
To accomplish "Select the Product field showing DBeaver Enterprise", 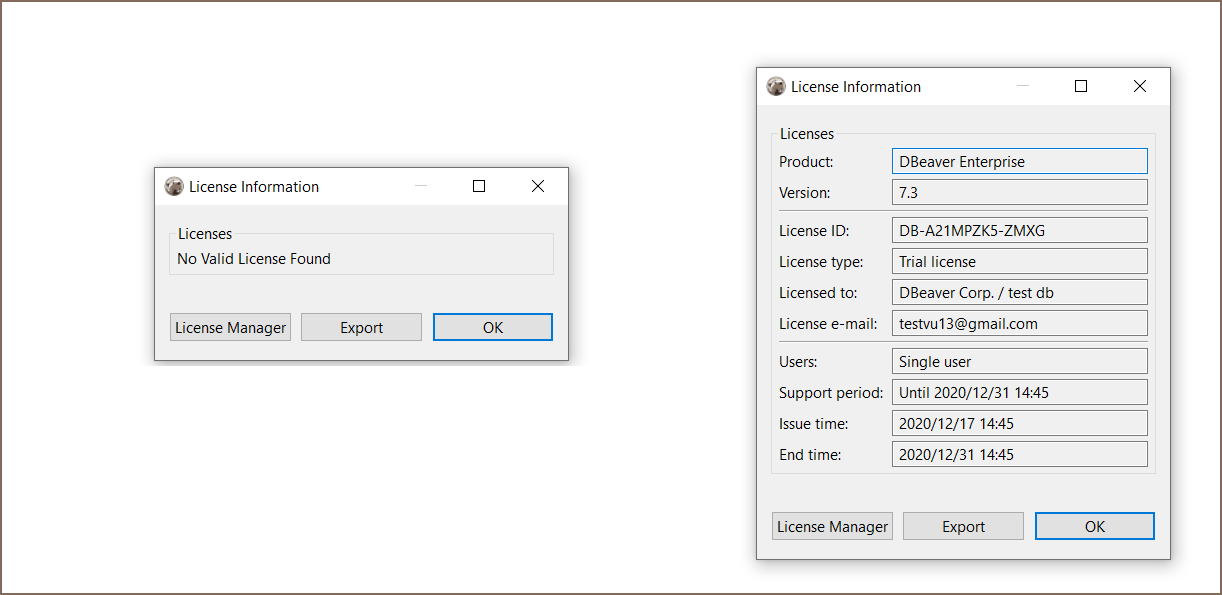I will pyautogui.click(x=1019, y=161).
